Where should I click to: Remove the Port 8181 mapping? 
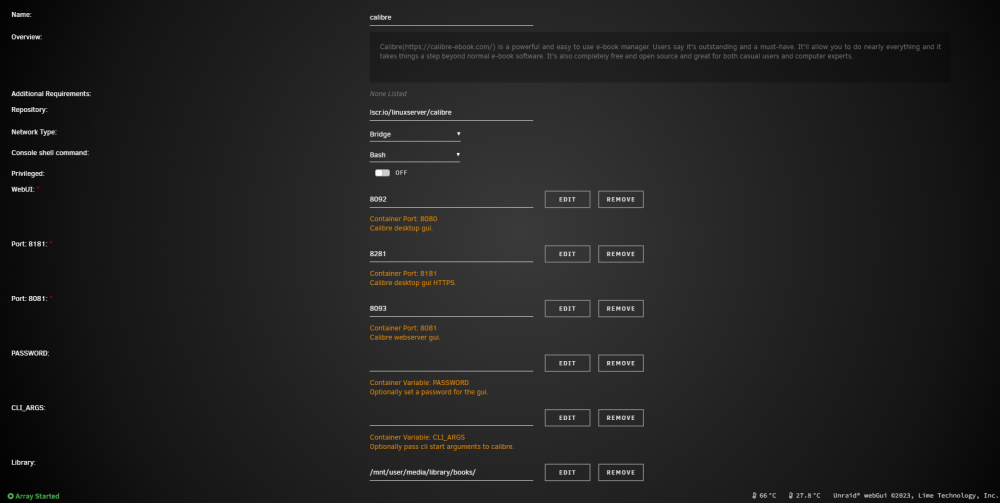621,254
